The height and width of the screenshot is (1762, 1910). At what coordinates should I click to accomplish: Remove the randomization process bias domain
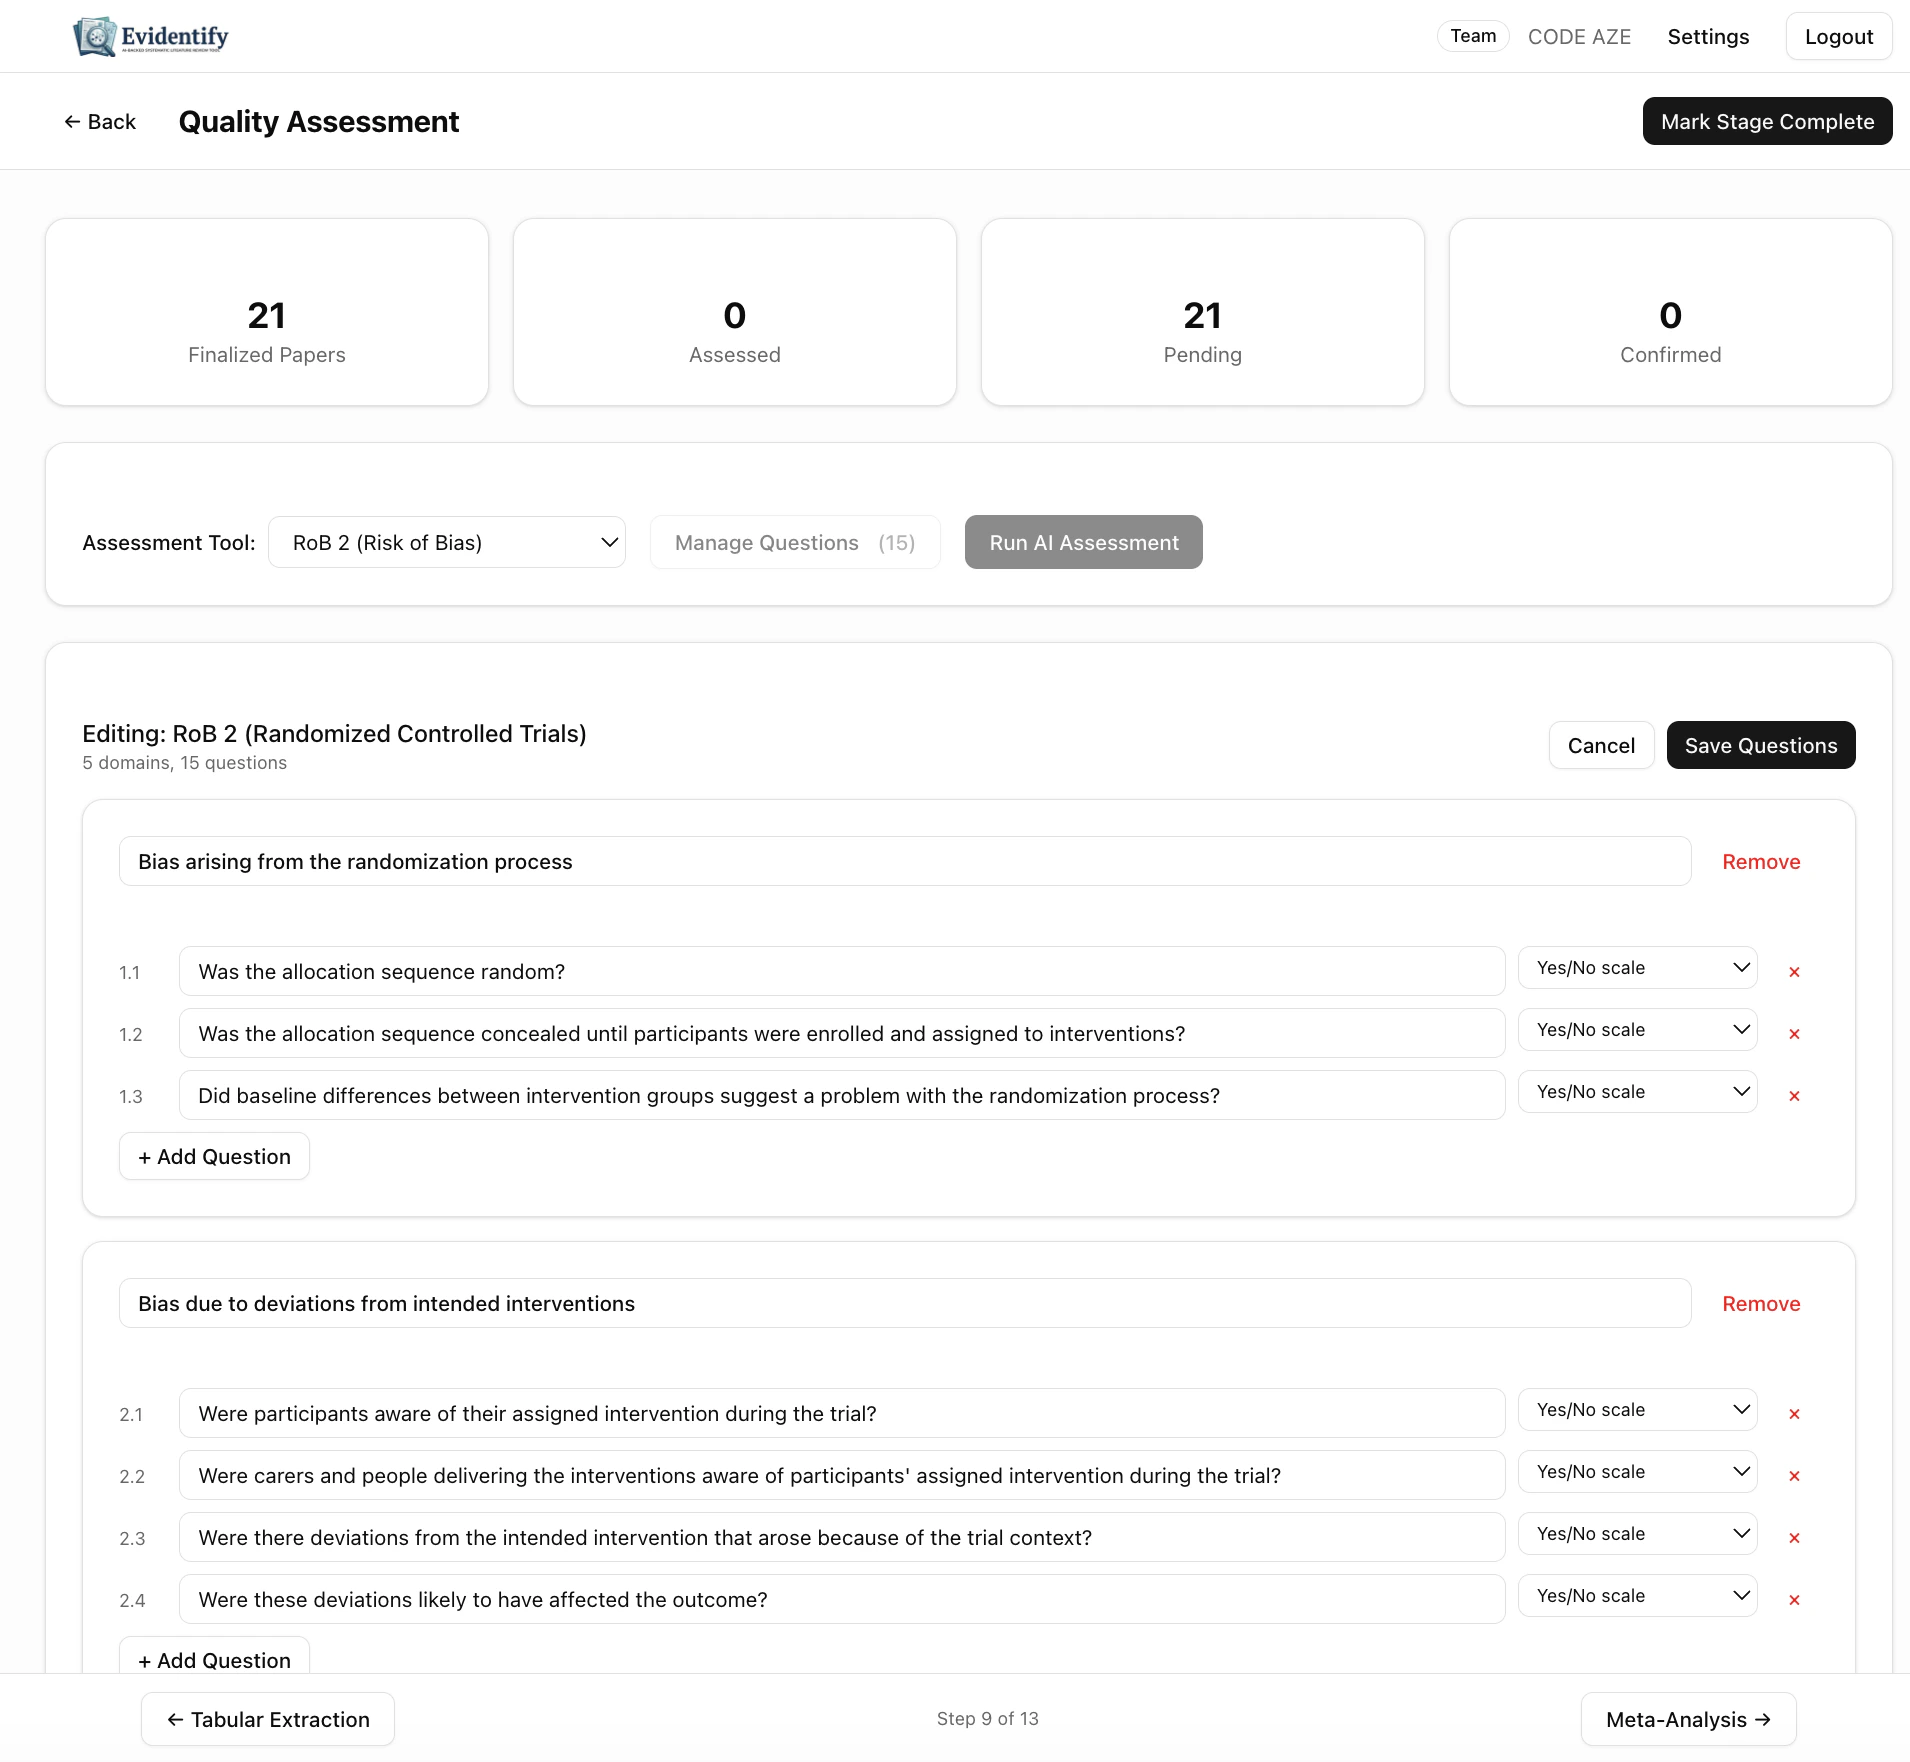[x=1760, y=861]
